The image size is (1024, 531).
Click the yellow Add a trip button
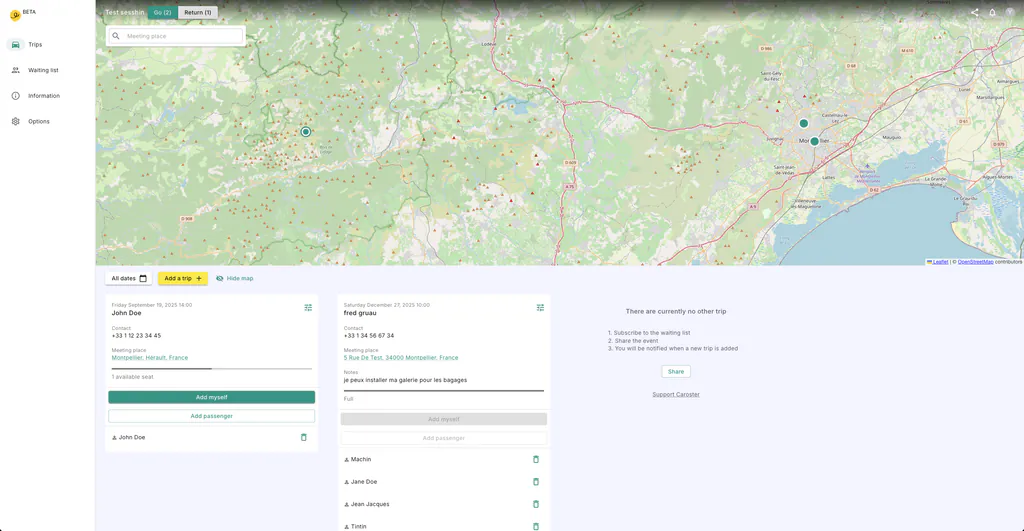click(183, 278)
